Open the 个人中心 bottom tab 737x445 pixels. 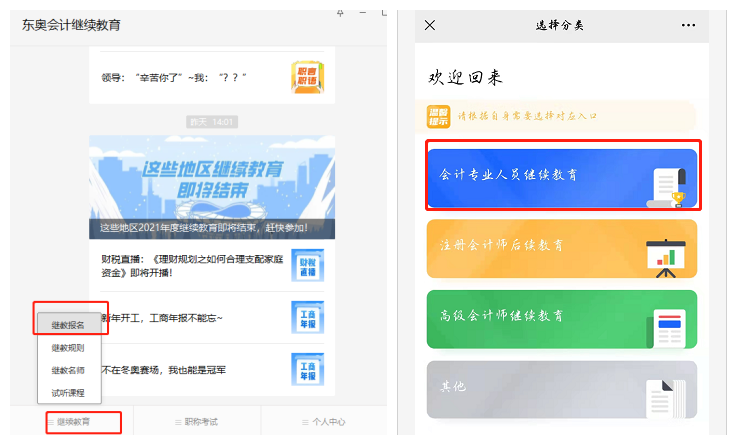[324, 422]
